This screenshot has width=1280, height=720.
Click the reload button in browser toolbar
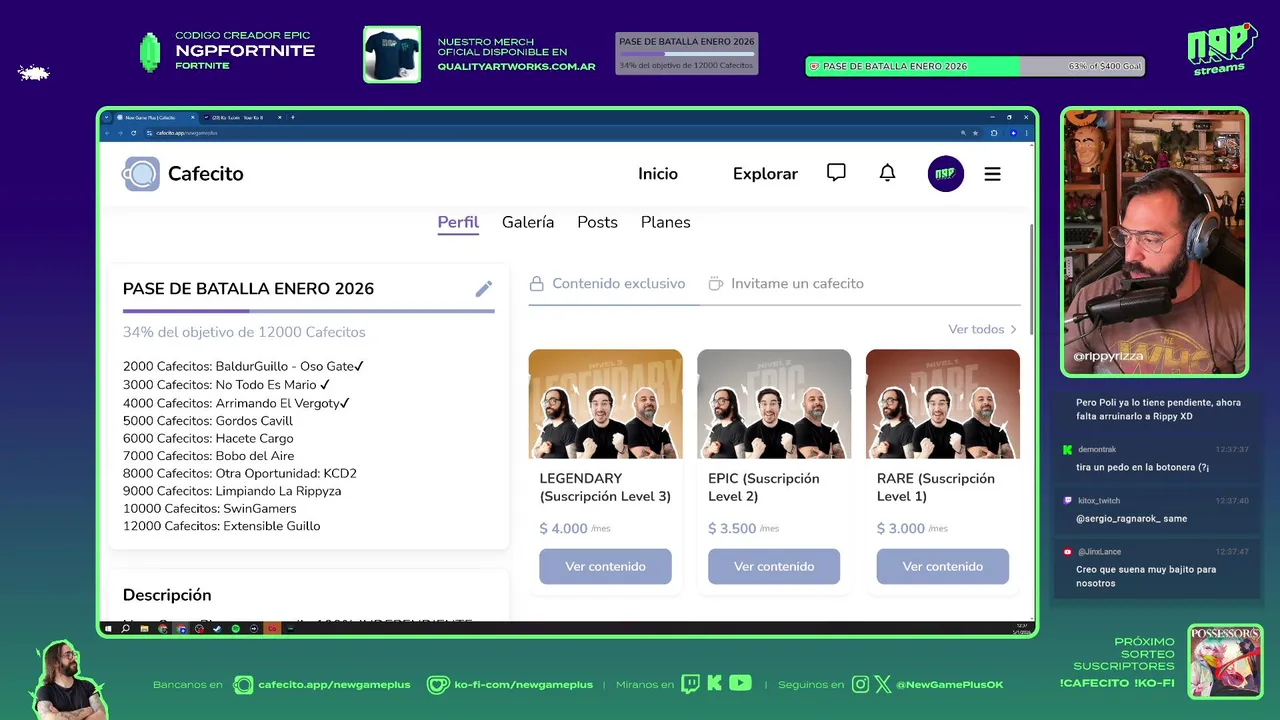135,133
